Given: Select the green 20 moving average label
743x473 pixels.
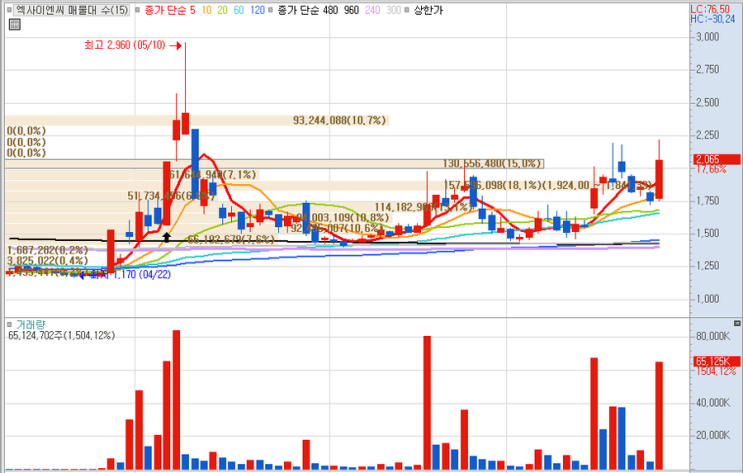Looking at the screenshot, I should click(222, 10).
